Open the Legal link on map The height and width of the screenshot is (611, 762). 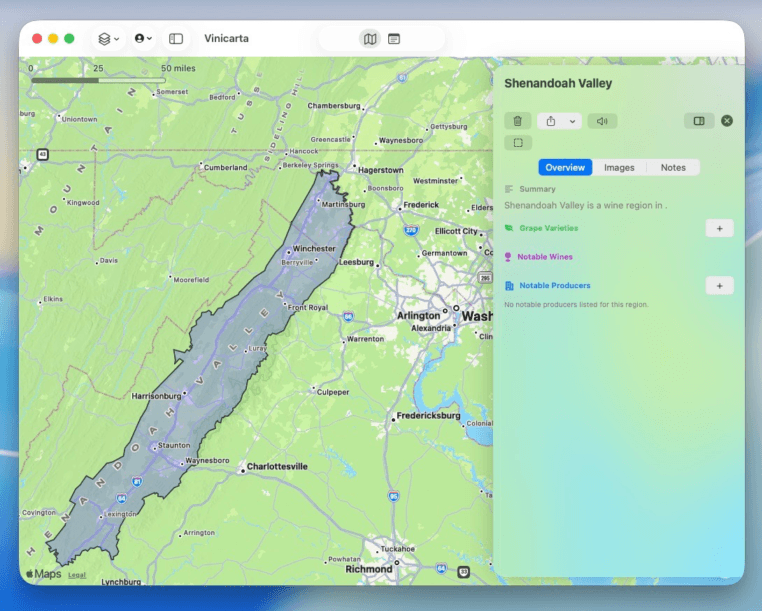[x=77, y=575]
